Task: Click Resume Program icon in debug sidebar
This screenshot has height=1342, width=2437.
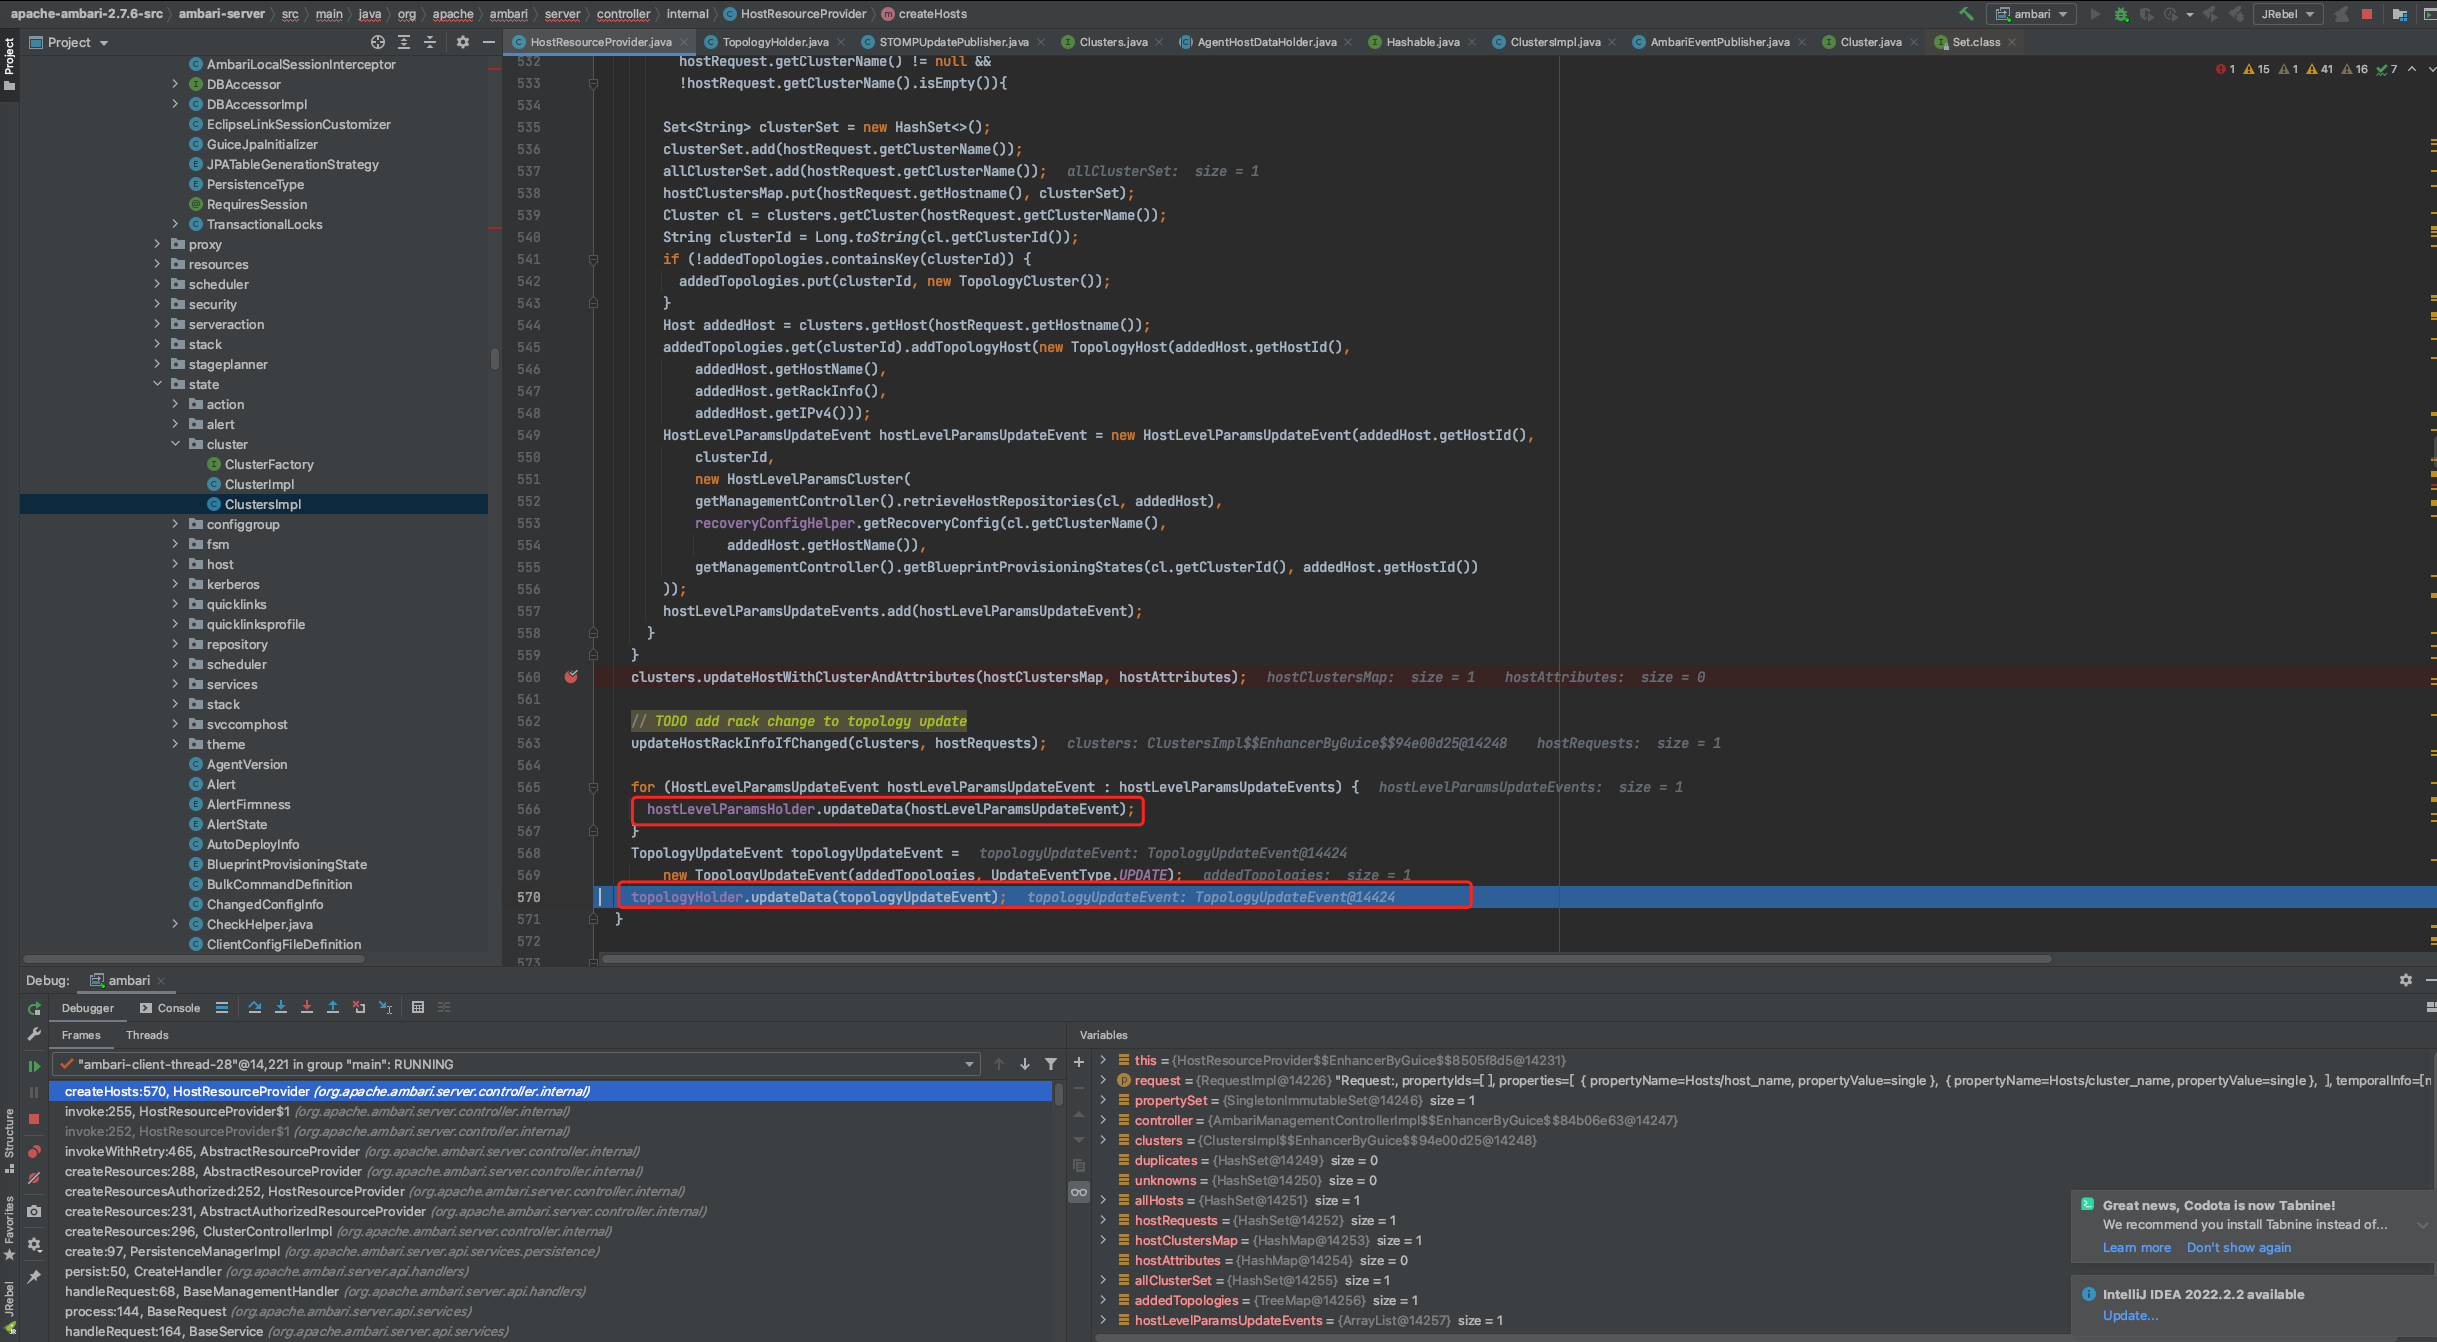Action: pyautogui.click(x=34, y=1066)
